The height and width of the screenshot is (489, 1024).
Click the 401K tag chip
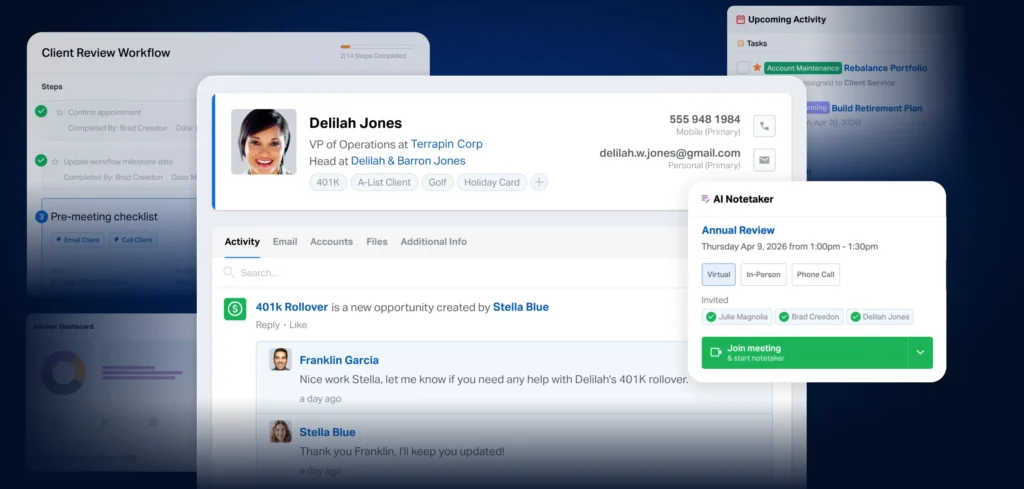(x=328, y=183)
